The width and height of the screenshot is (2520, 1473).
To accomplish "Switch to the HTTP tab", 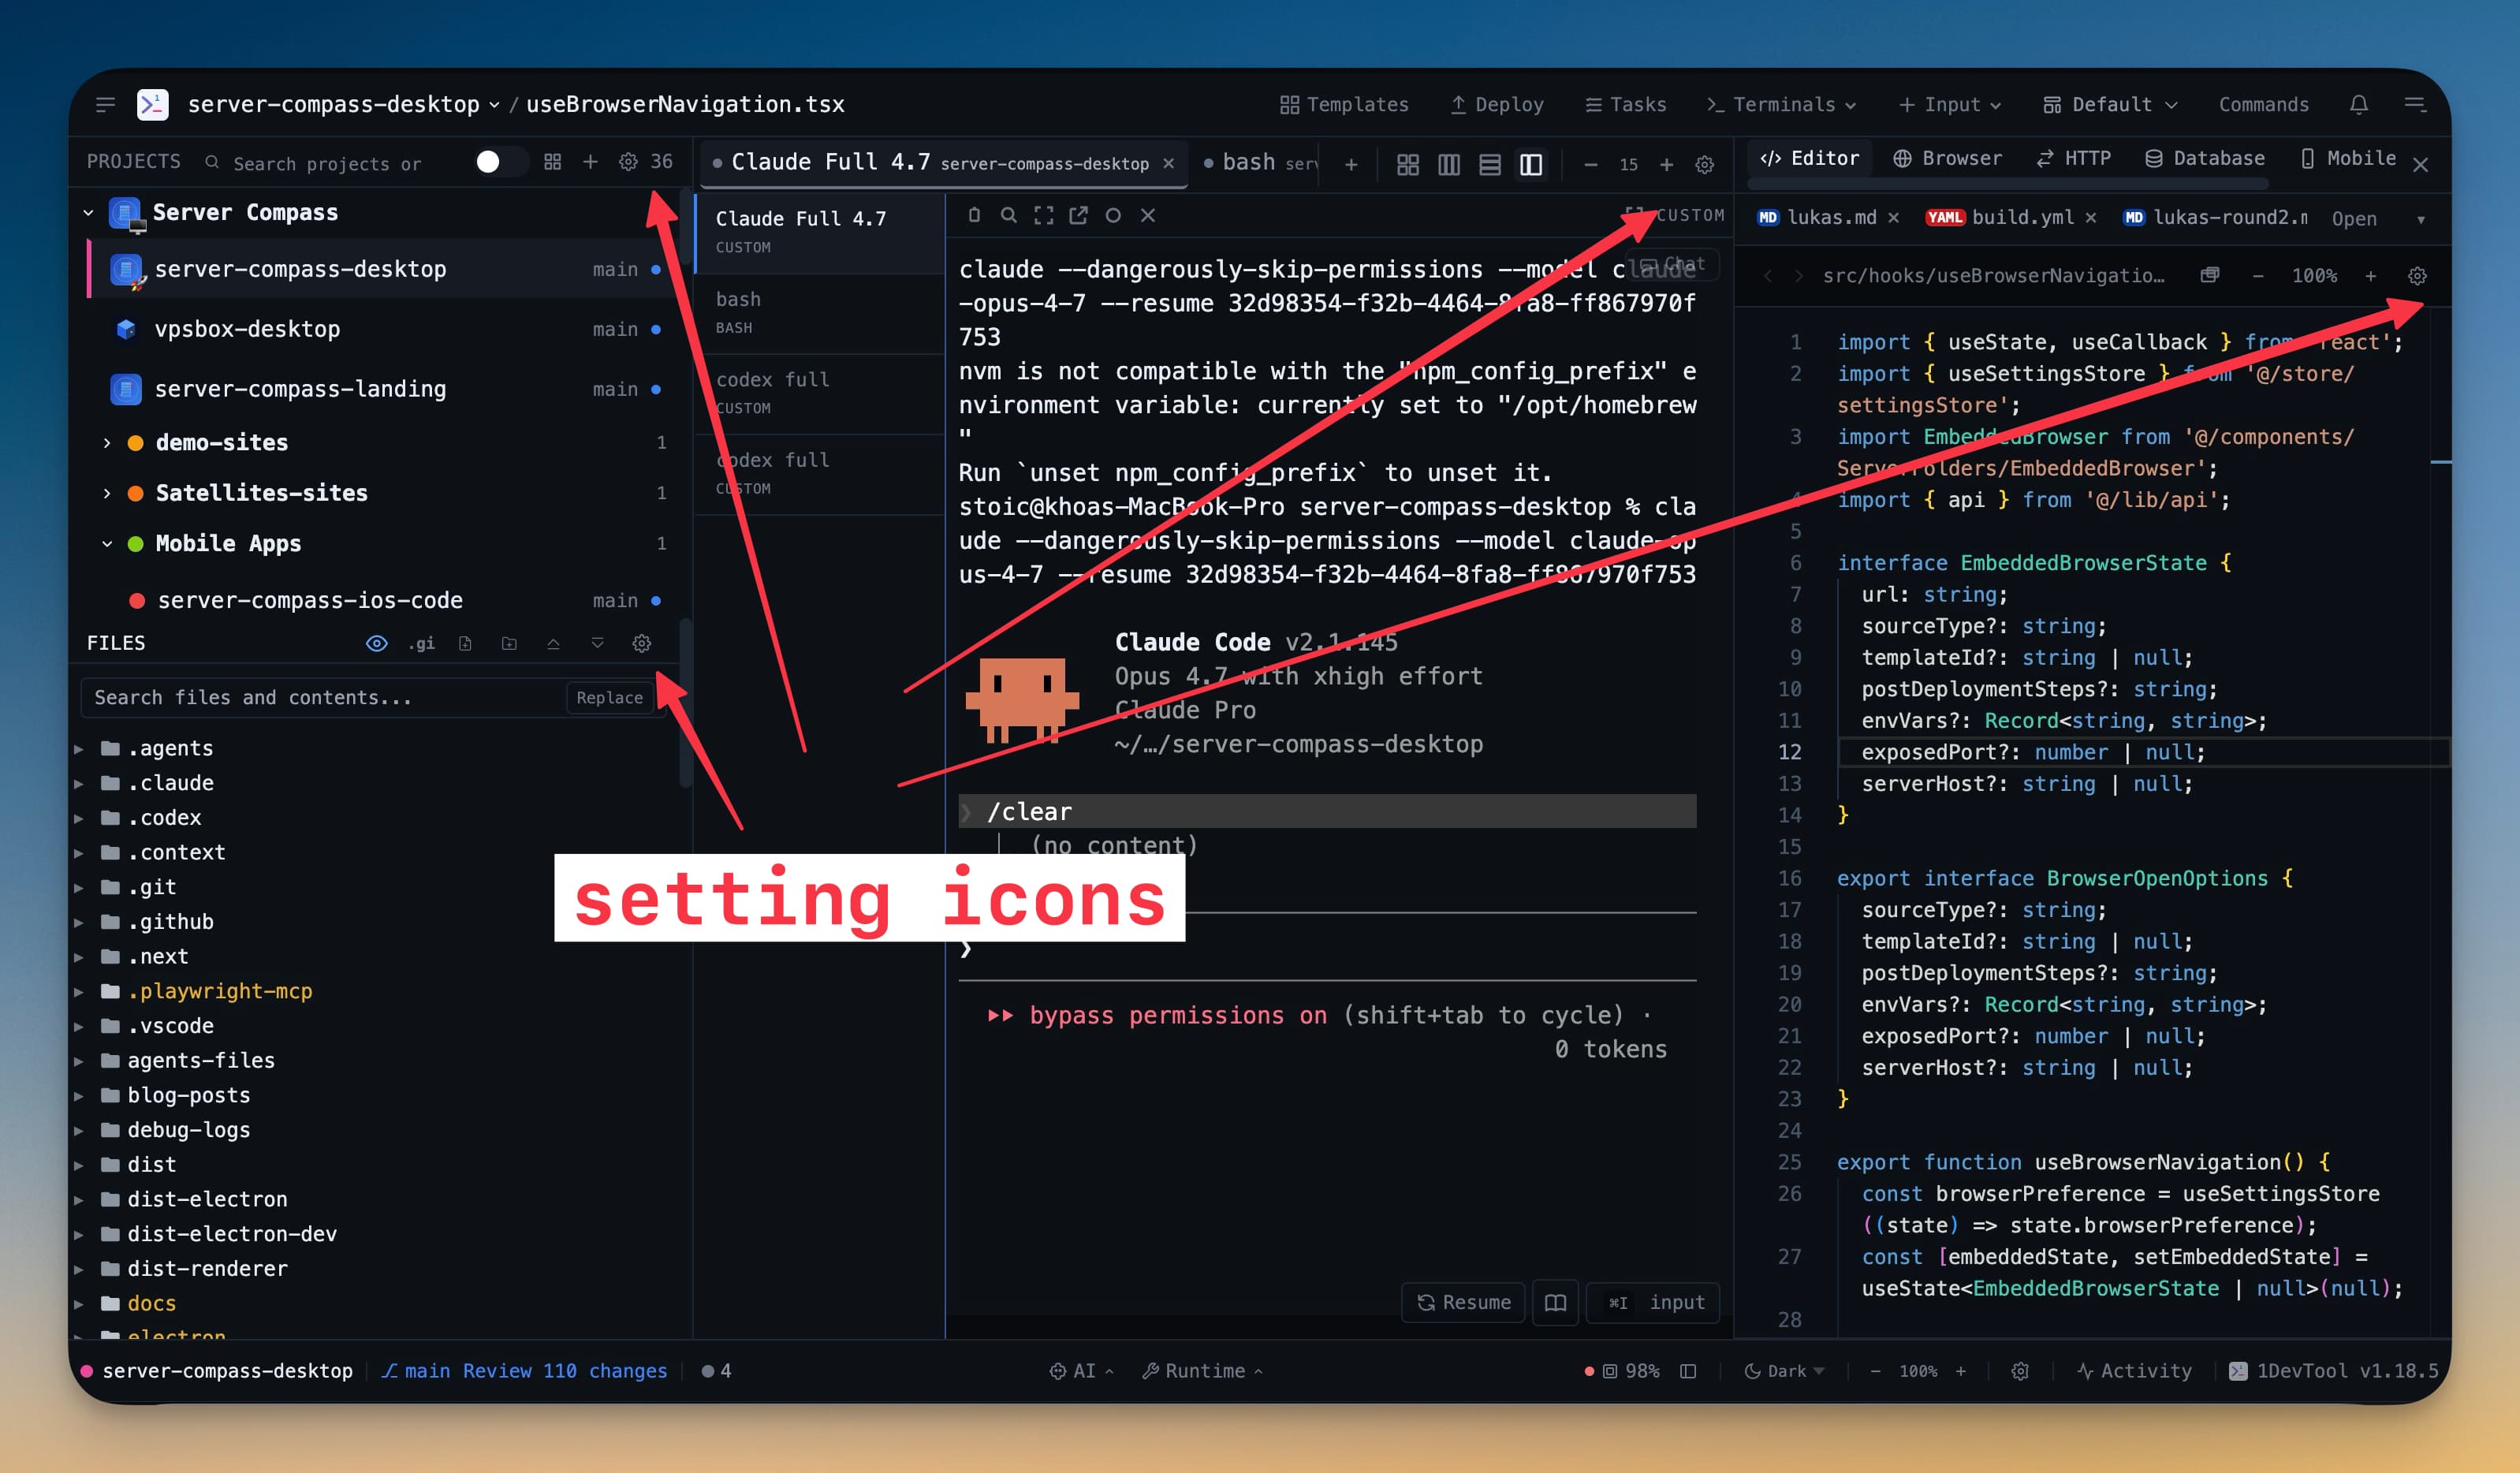I will [2074, 159].
